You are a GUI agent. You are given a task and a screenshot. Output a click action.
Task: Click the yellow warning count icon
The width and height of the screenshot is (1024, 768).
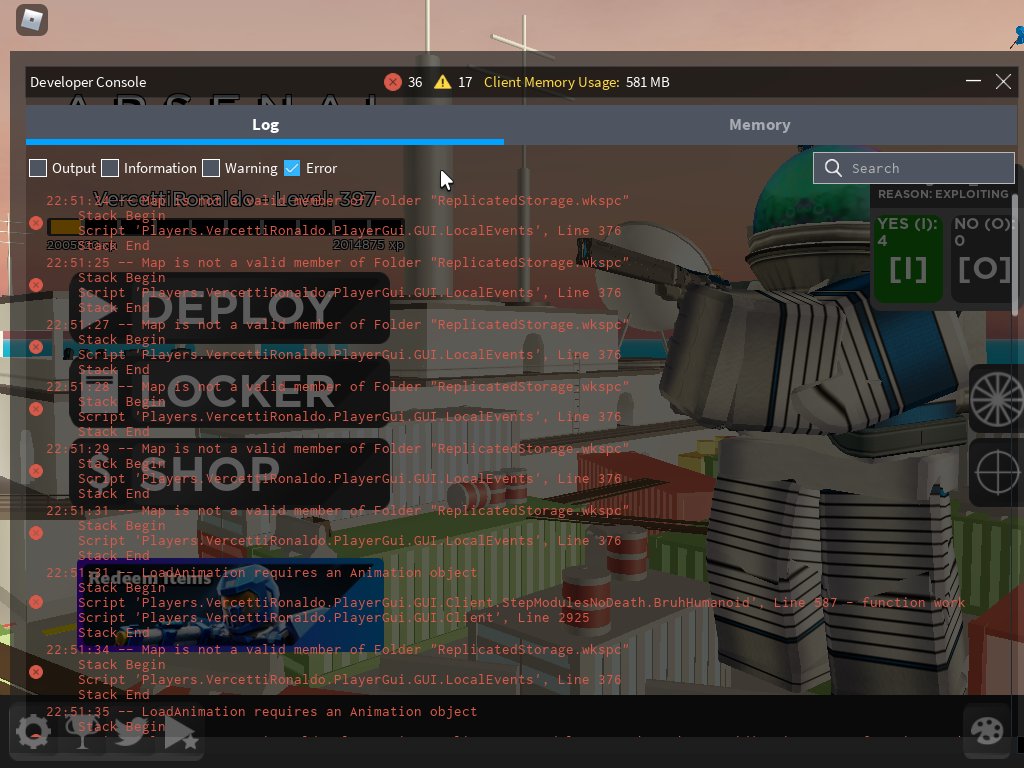coord(442,82)
